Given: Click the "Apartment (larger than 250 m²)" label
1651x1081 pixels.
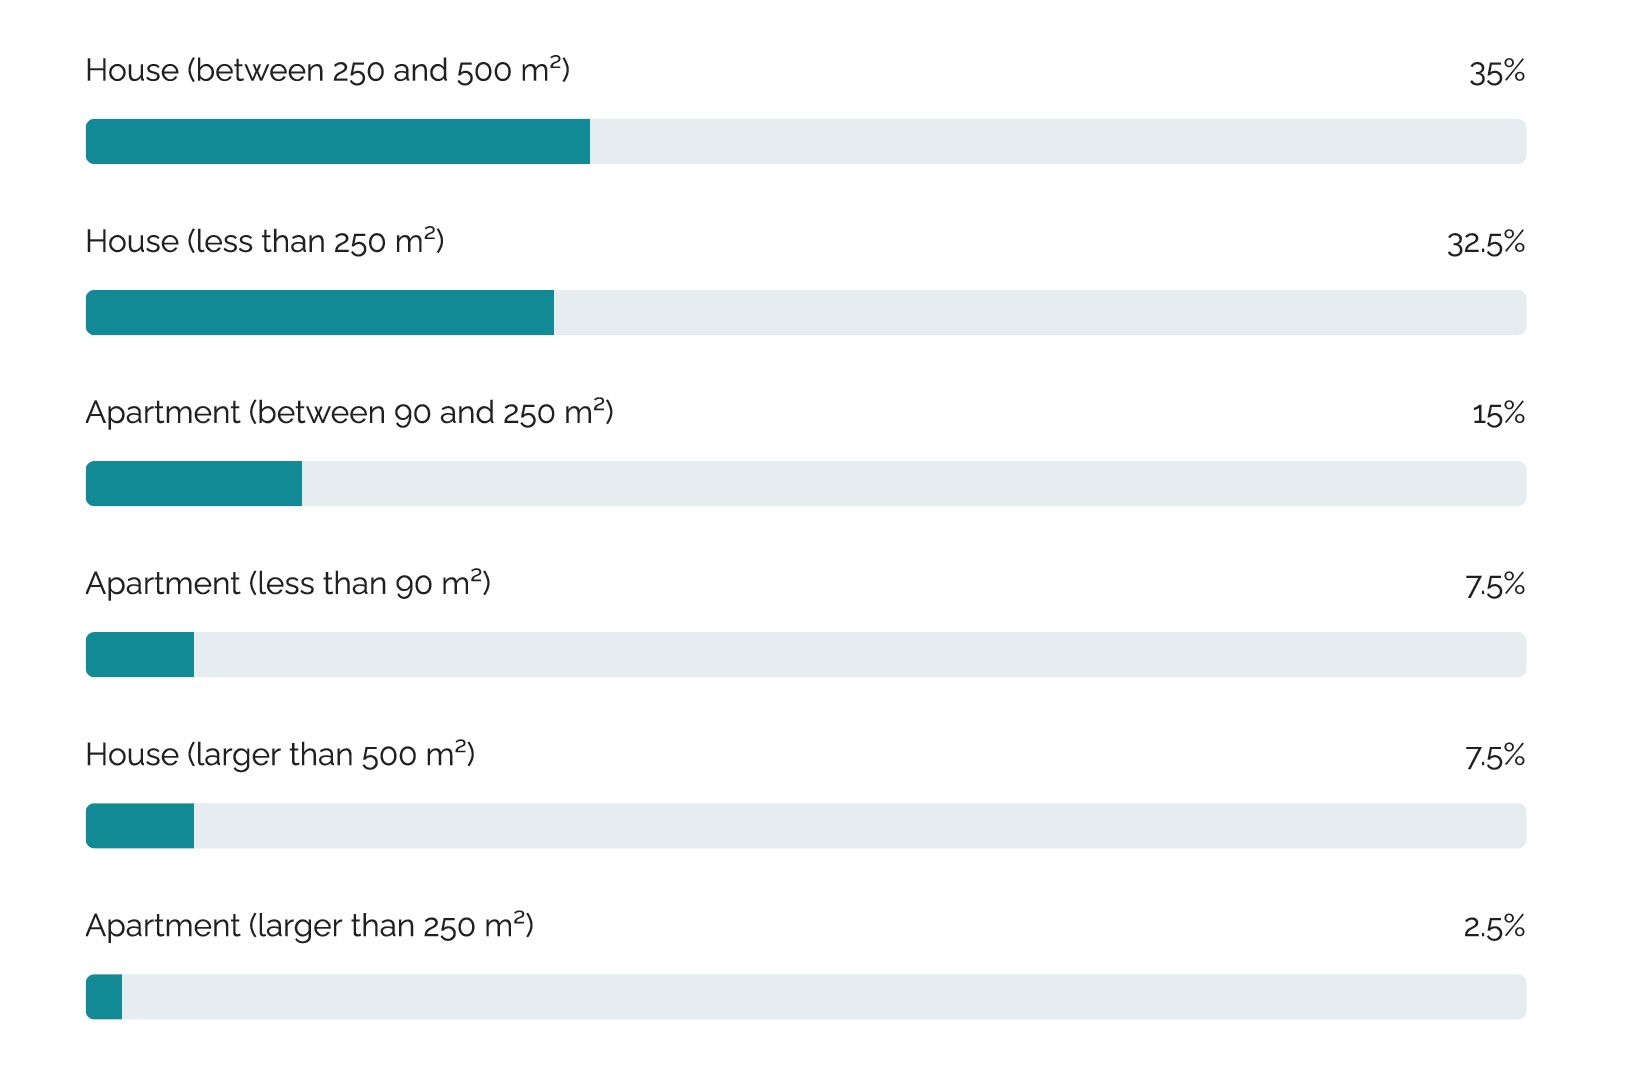Looking at the screenshot, I should click(x=309, y=926).
